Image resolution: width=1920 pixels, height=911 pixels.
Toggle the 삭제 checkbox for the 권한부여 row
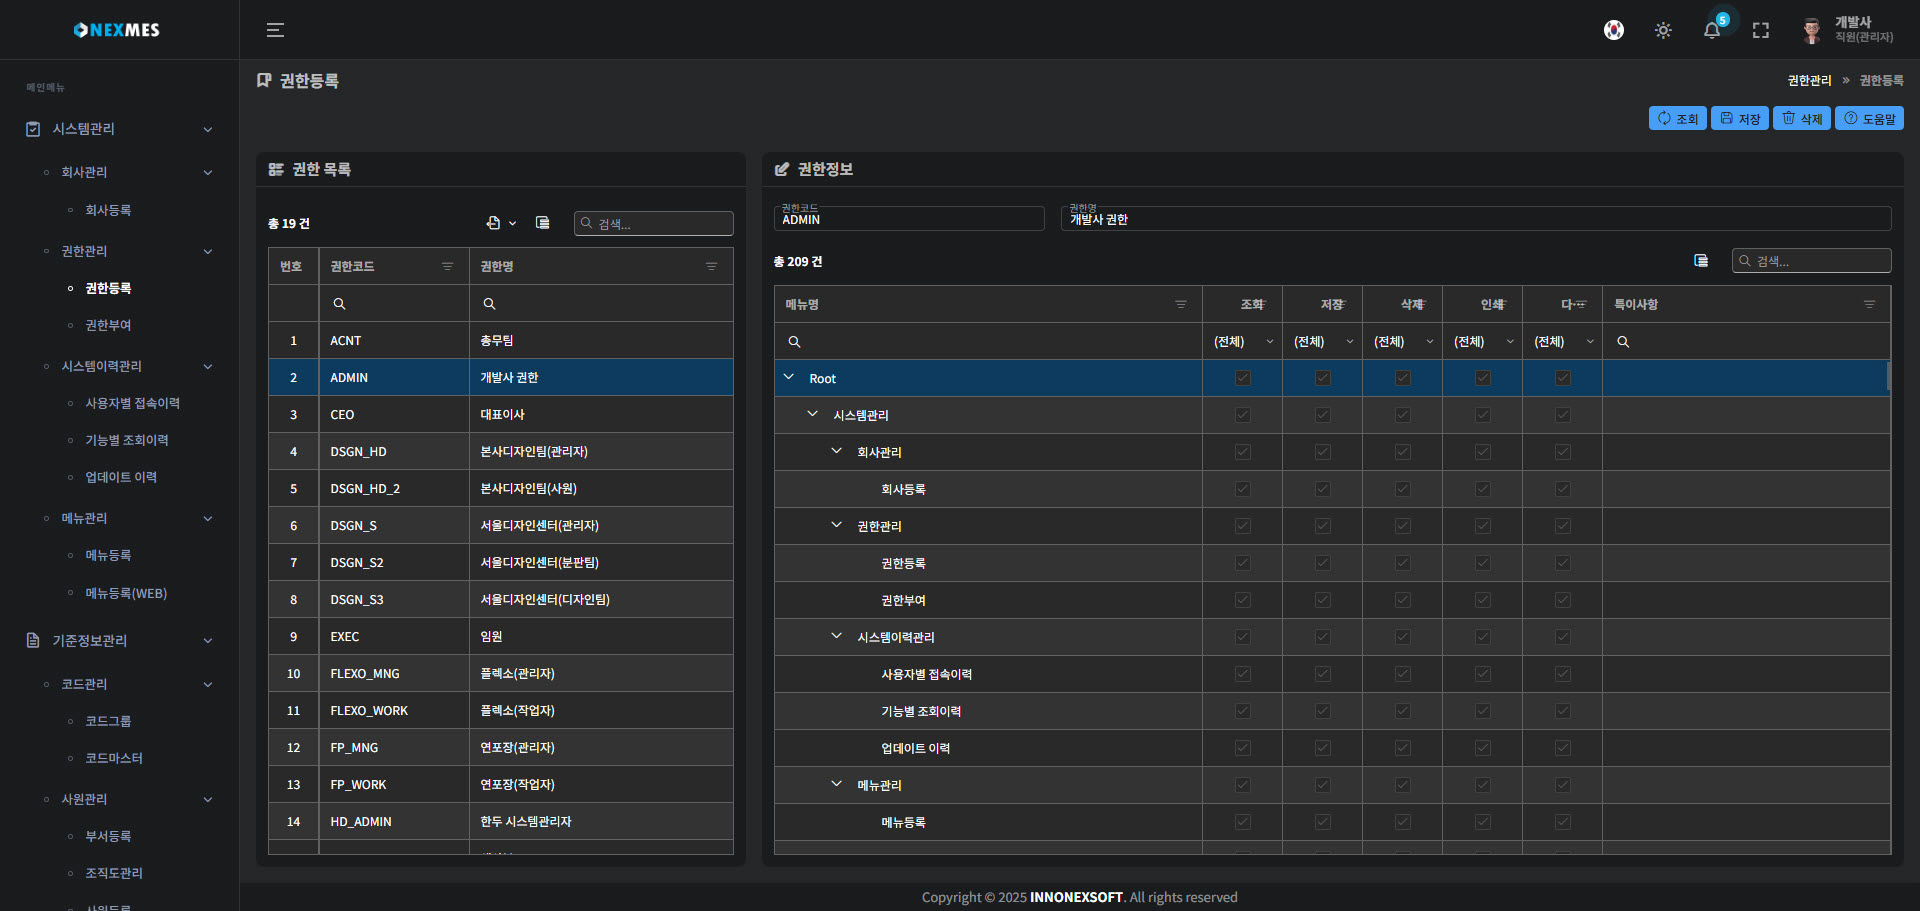(x=1402, y=600)
